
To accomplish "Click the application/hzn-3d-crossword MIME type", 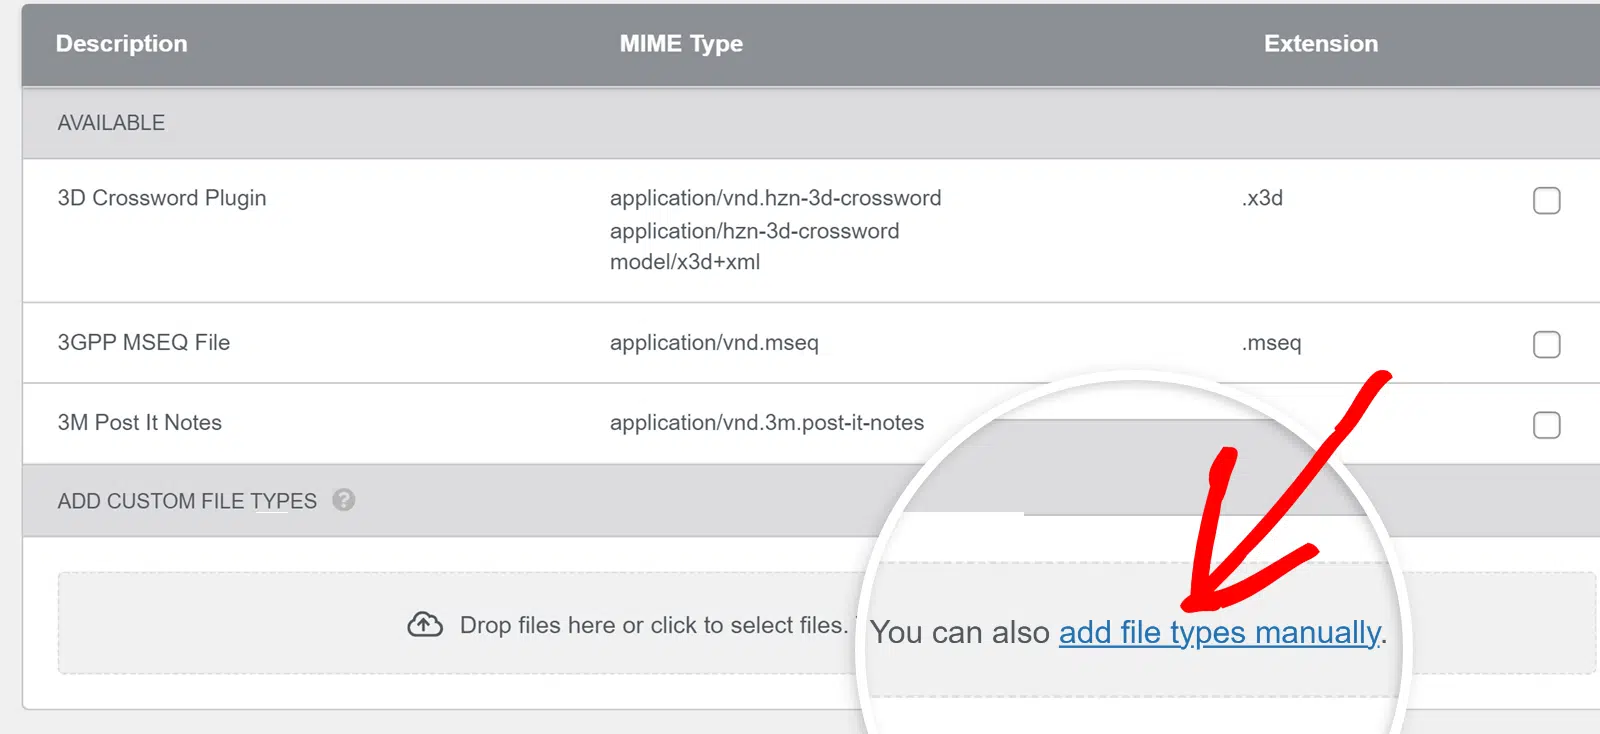I will [x=755, y=231].
